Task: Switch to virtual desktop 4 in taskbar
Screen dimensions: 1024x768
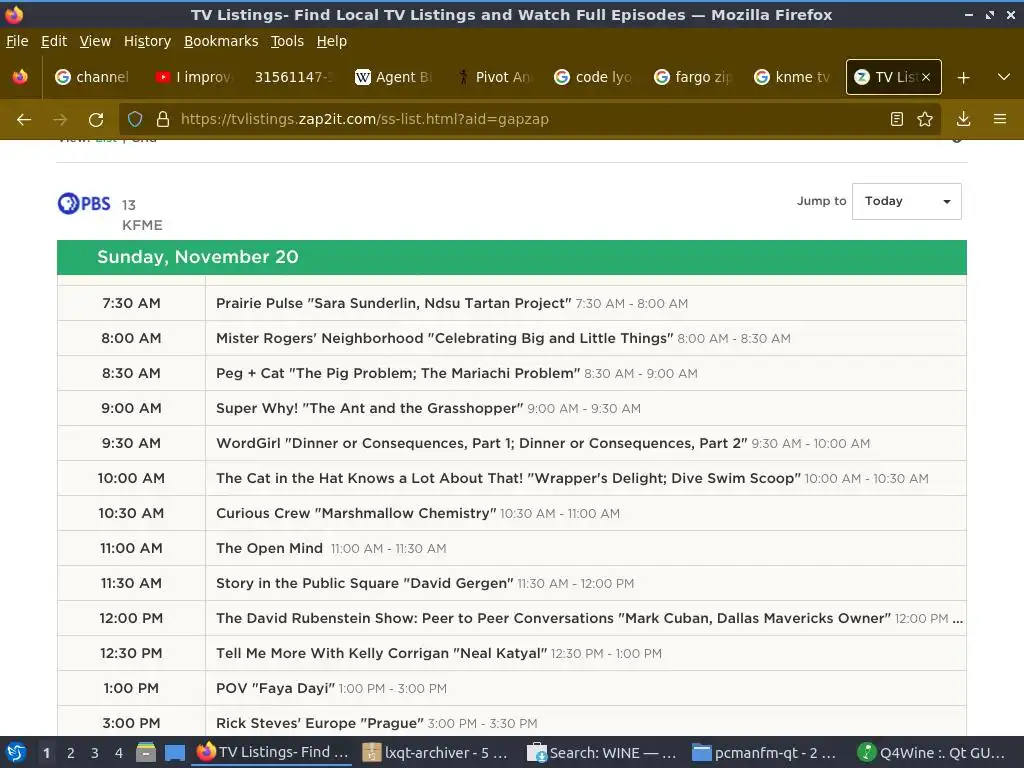Action: [x=119, y=753]
